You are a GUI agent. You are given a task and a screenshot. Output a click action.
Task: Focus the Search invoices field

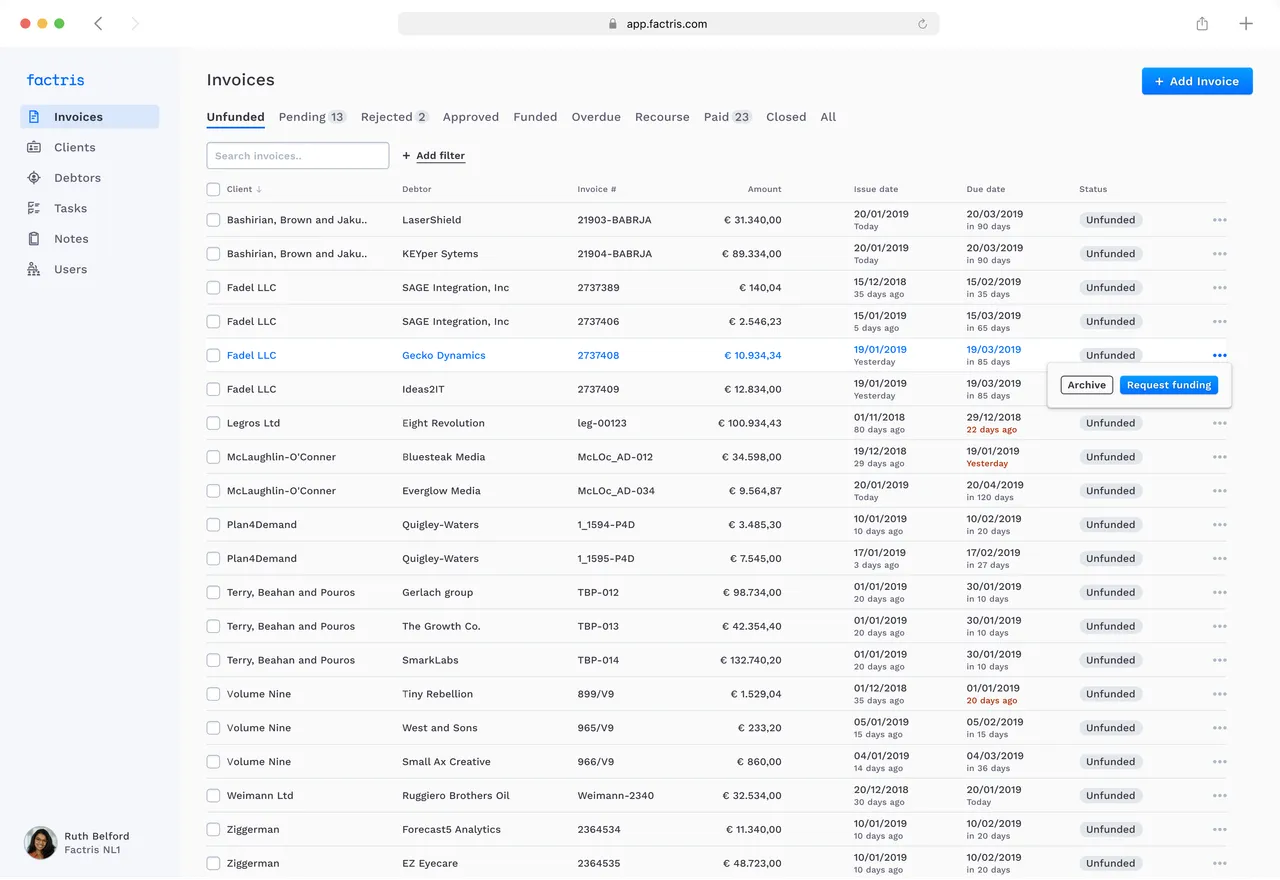298,155
